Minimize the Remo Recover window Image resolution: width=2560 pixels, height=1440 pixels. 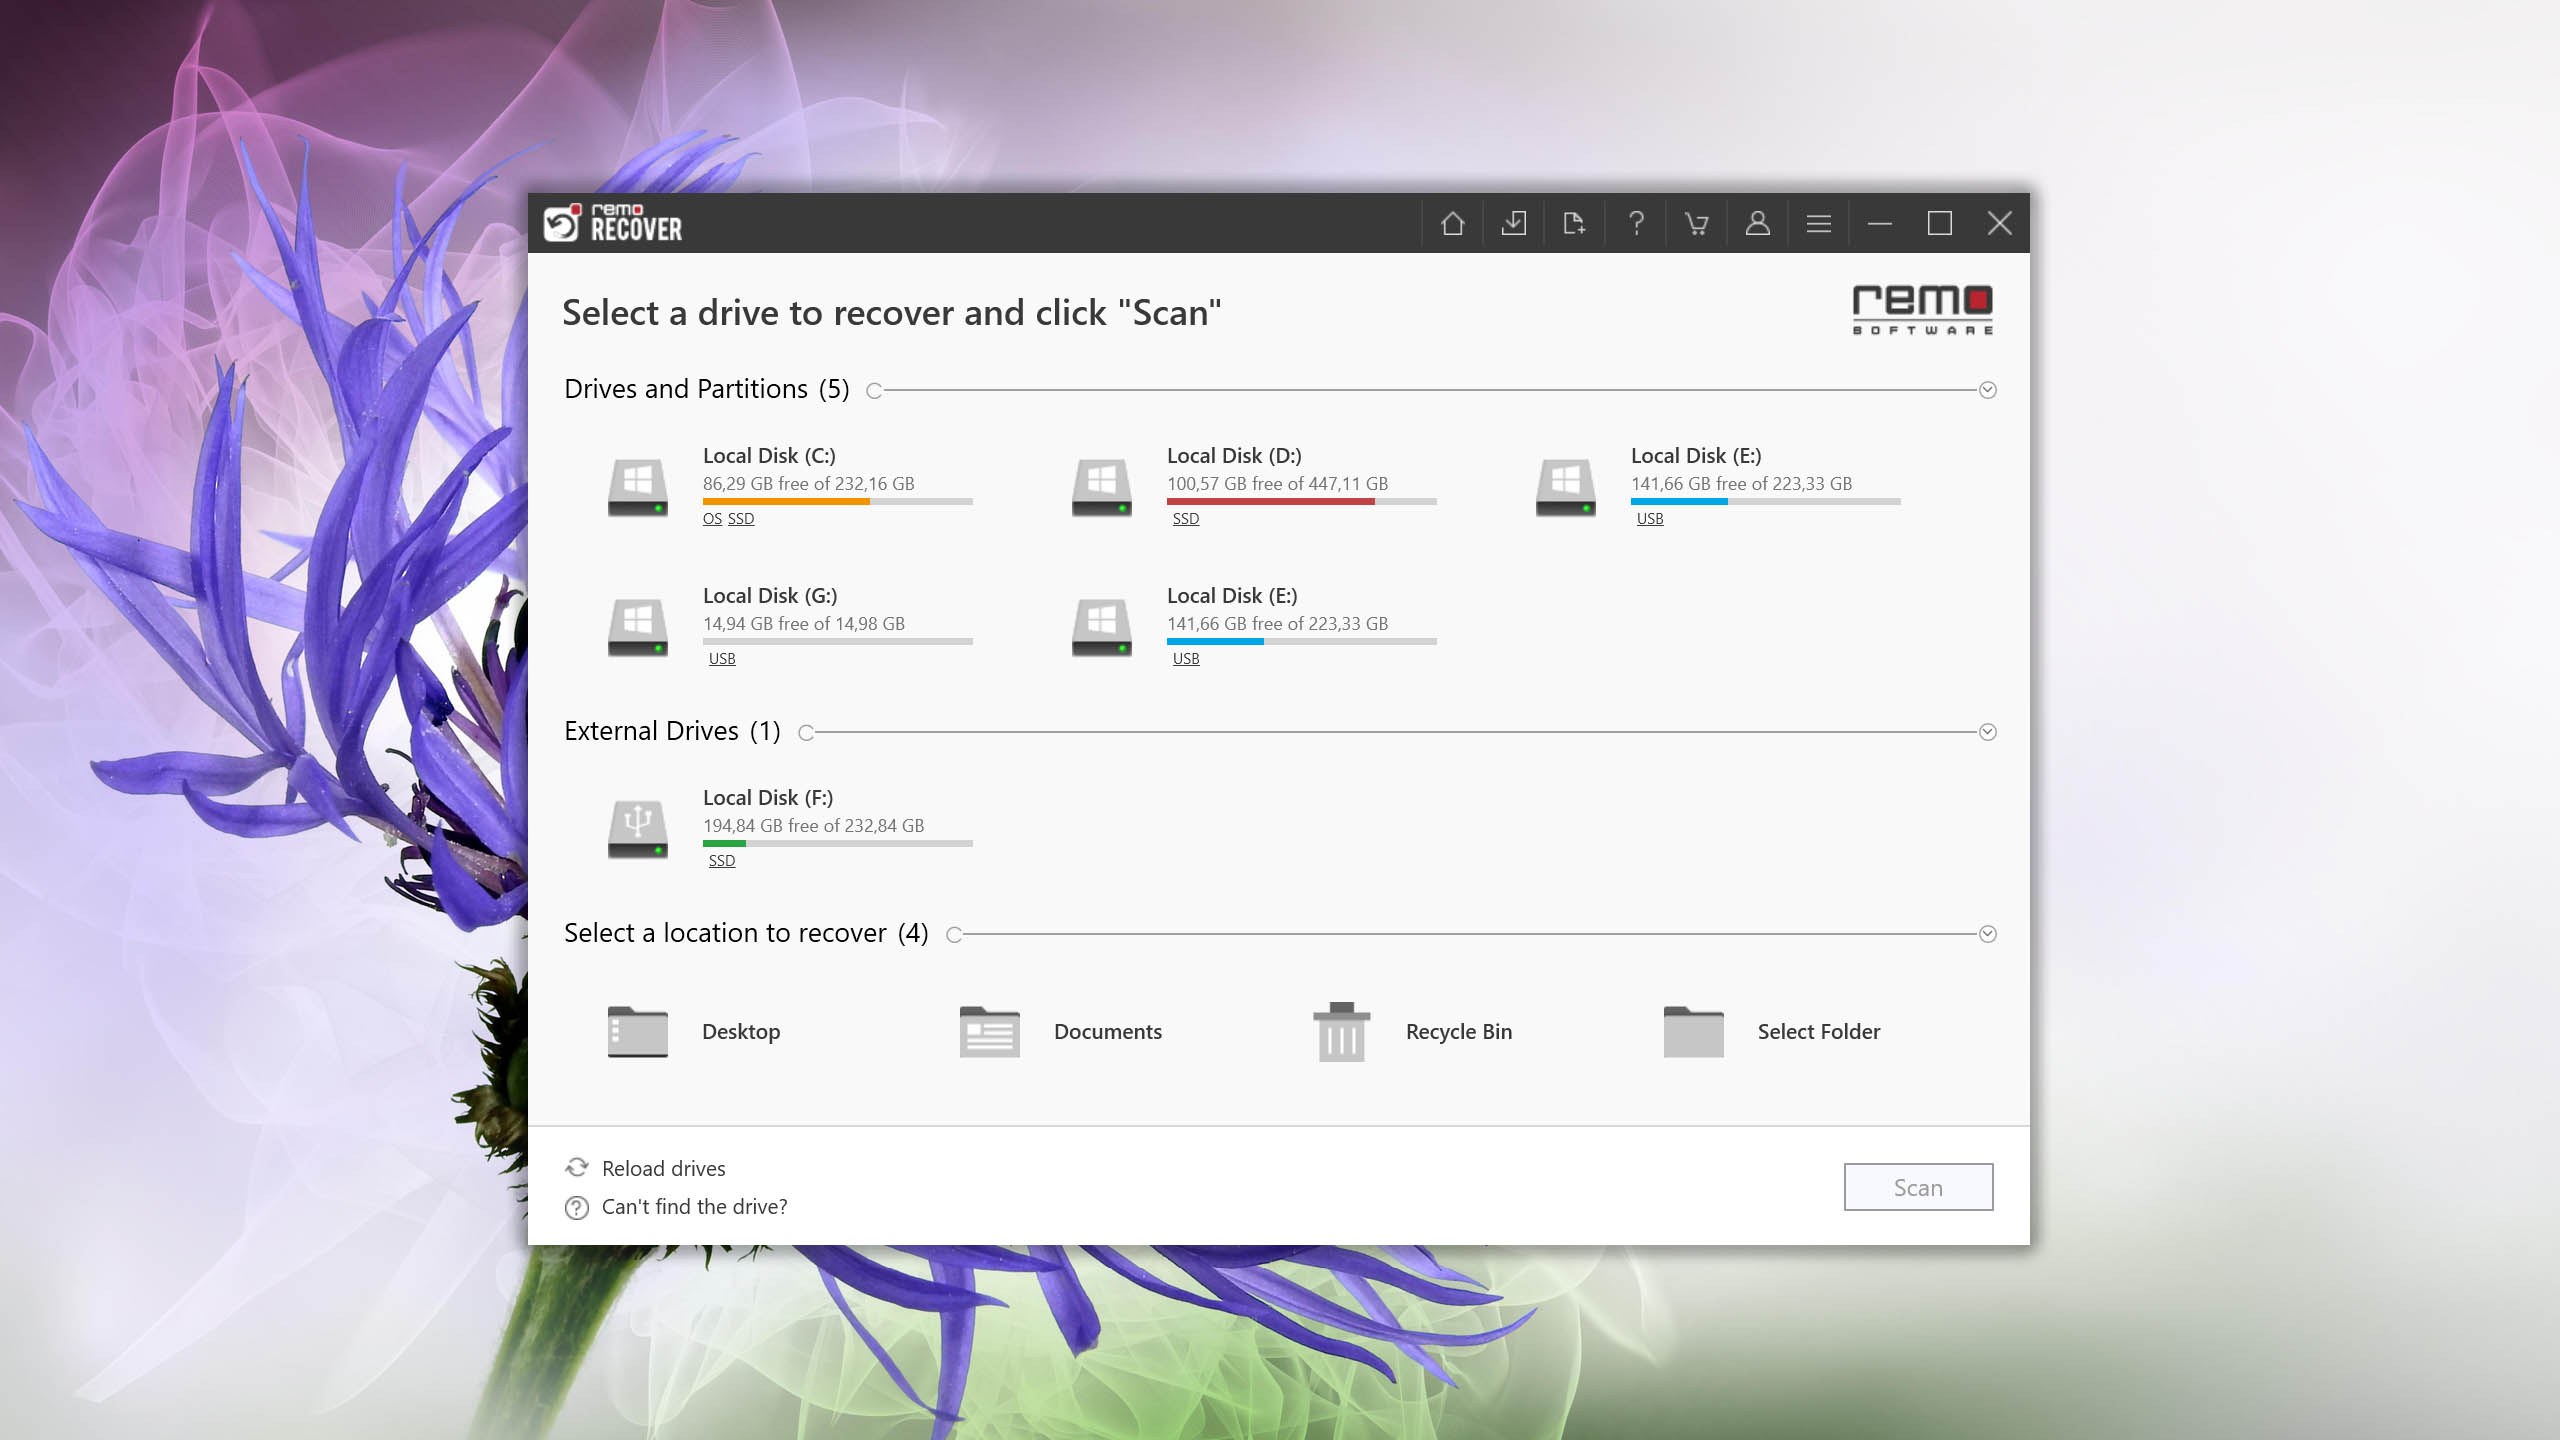point(1880,223)
